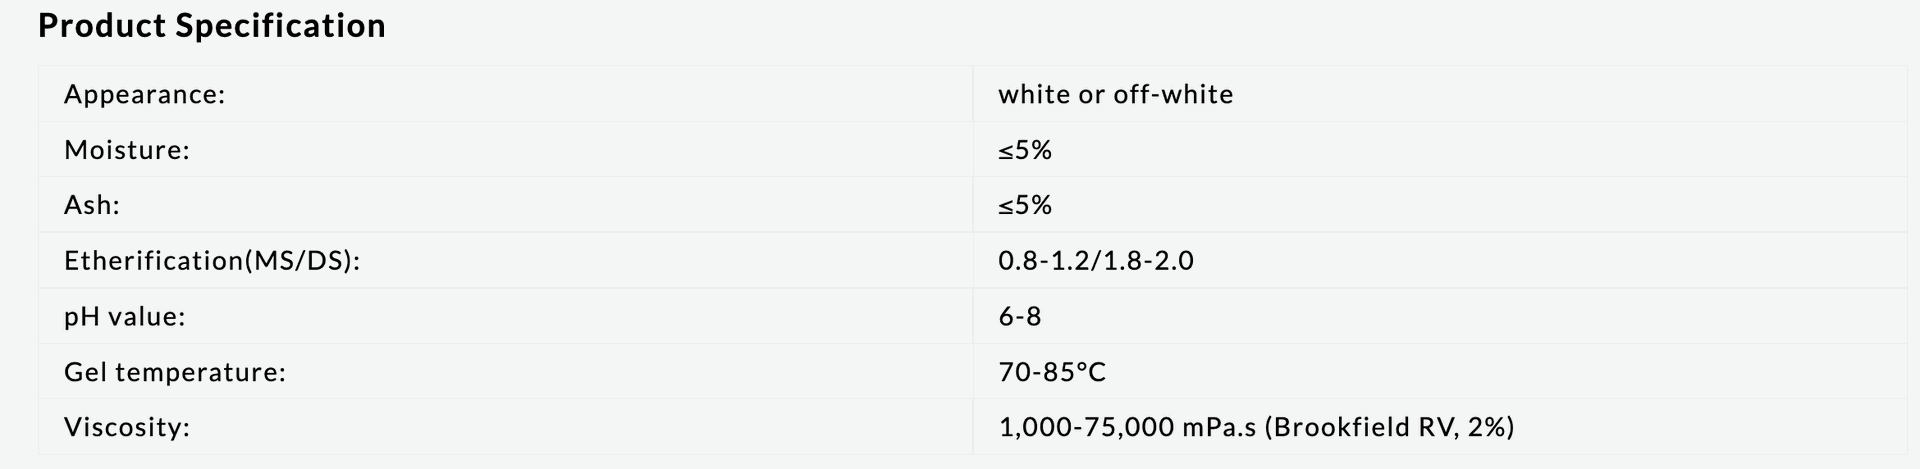Viewport: 1920px width, 469px height.
Task: Select the Viscosity label cell
Action: point(505,427)
